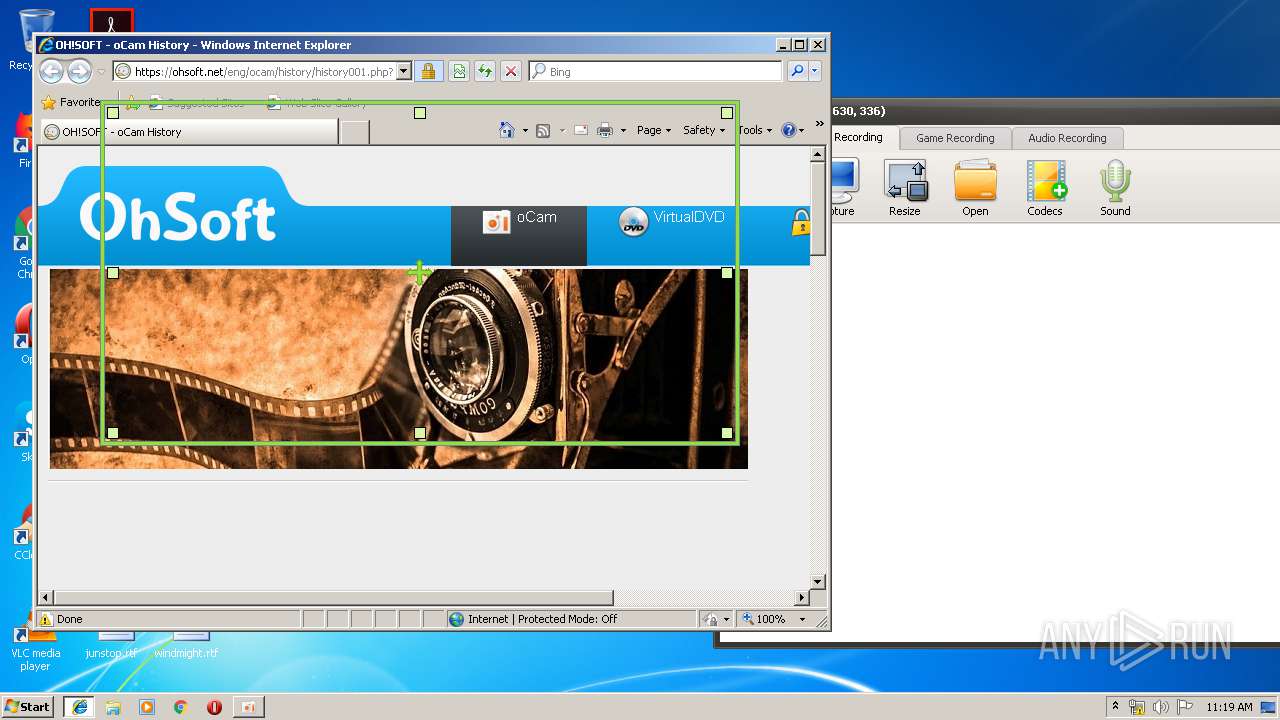Image resolution: width=1280 pixels, height=720 pixels.
Task: Open the Start menu
Action: [28, 706]
